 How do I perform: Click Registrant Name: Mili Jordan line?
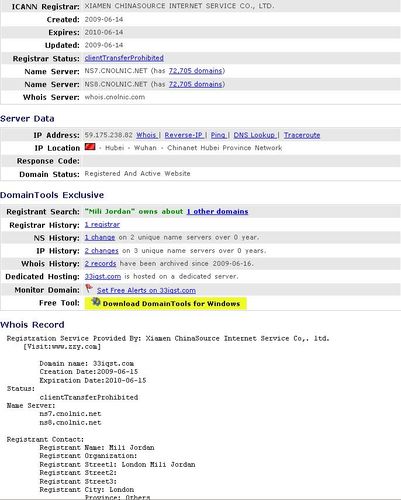click(97, 447)
